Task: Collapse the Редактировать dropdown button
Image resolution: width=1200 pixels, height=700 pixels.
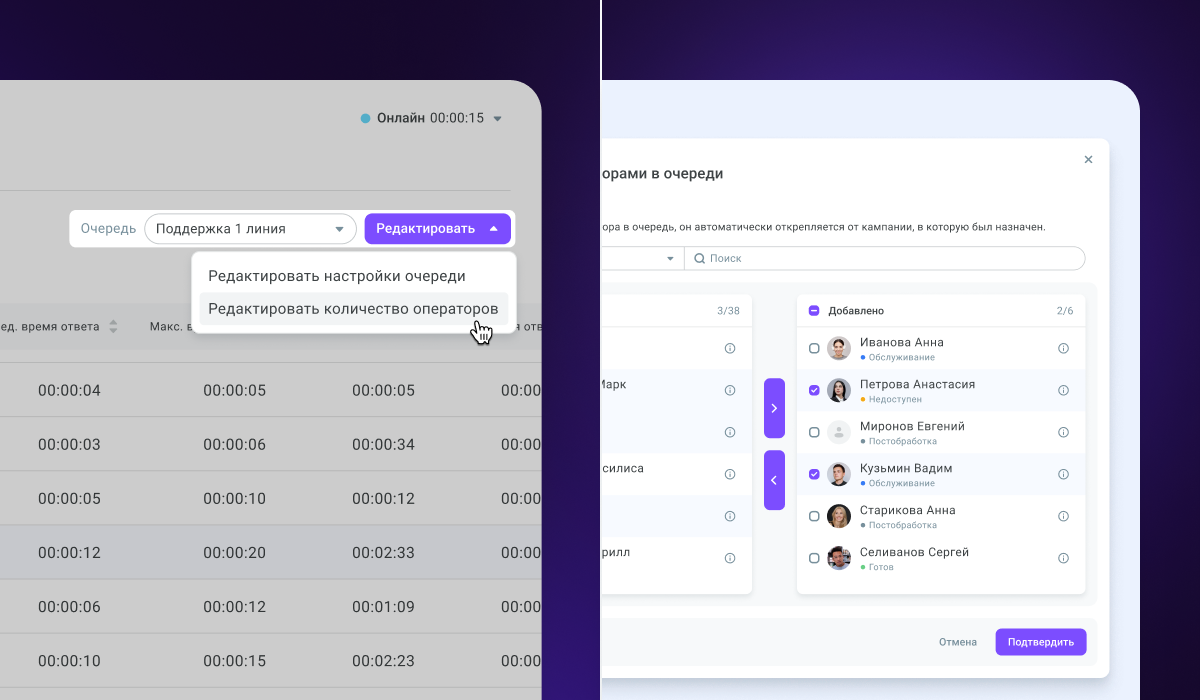Action: (437, 228)
